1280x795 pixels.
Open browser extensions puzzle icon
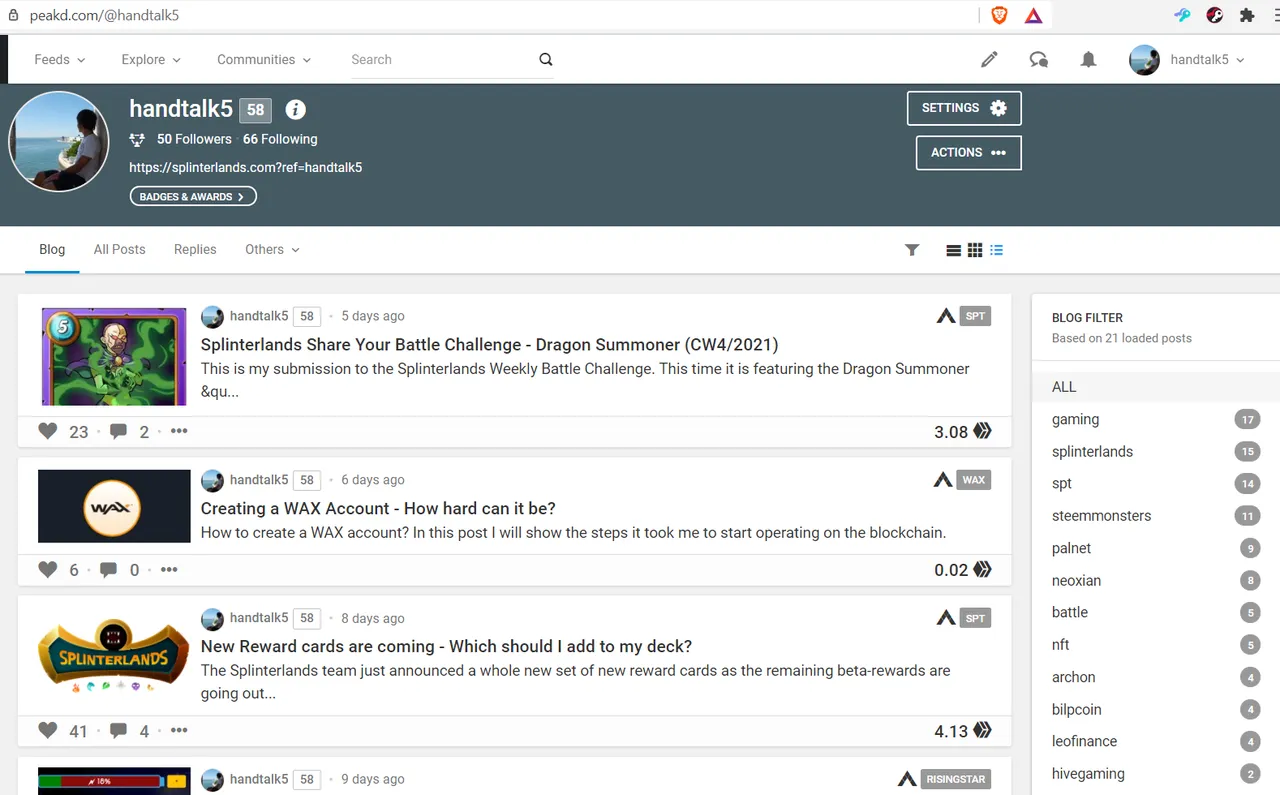click(x=1247, y=15)
